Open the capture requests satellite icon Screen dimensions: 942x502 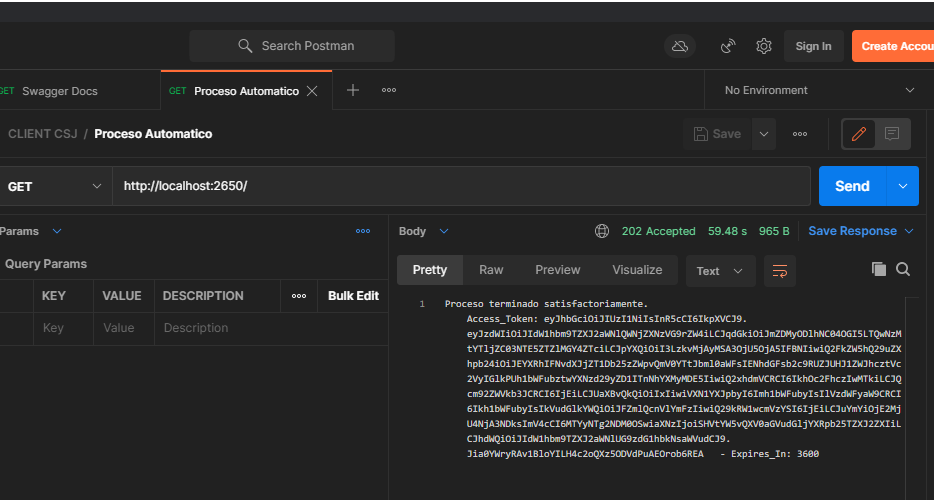(728, 46)
